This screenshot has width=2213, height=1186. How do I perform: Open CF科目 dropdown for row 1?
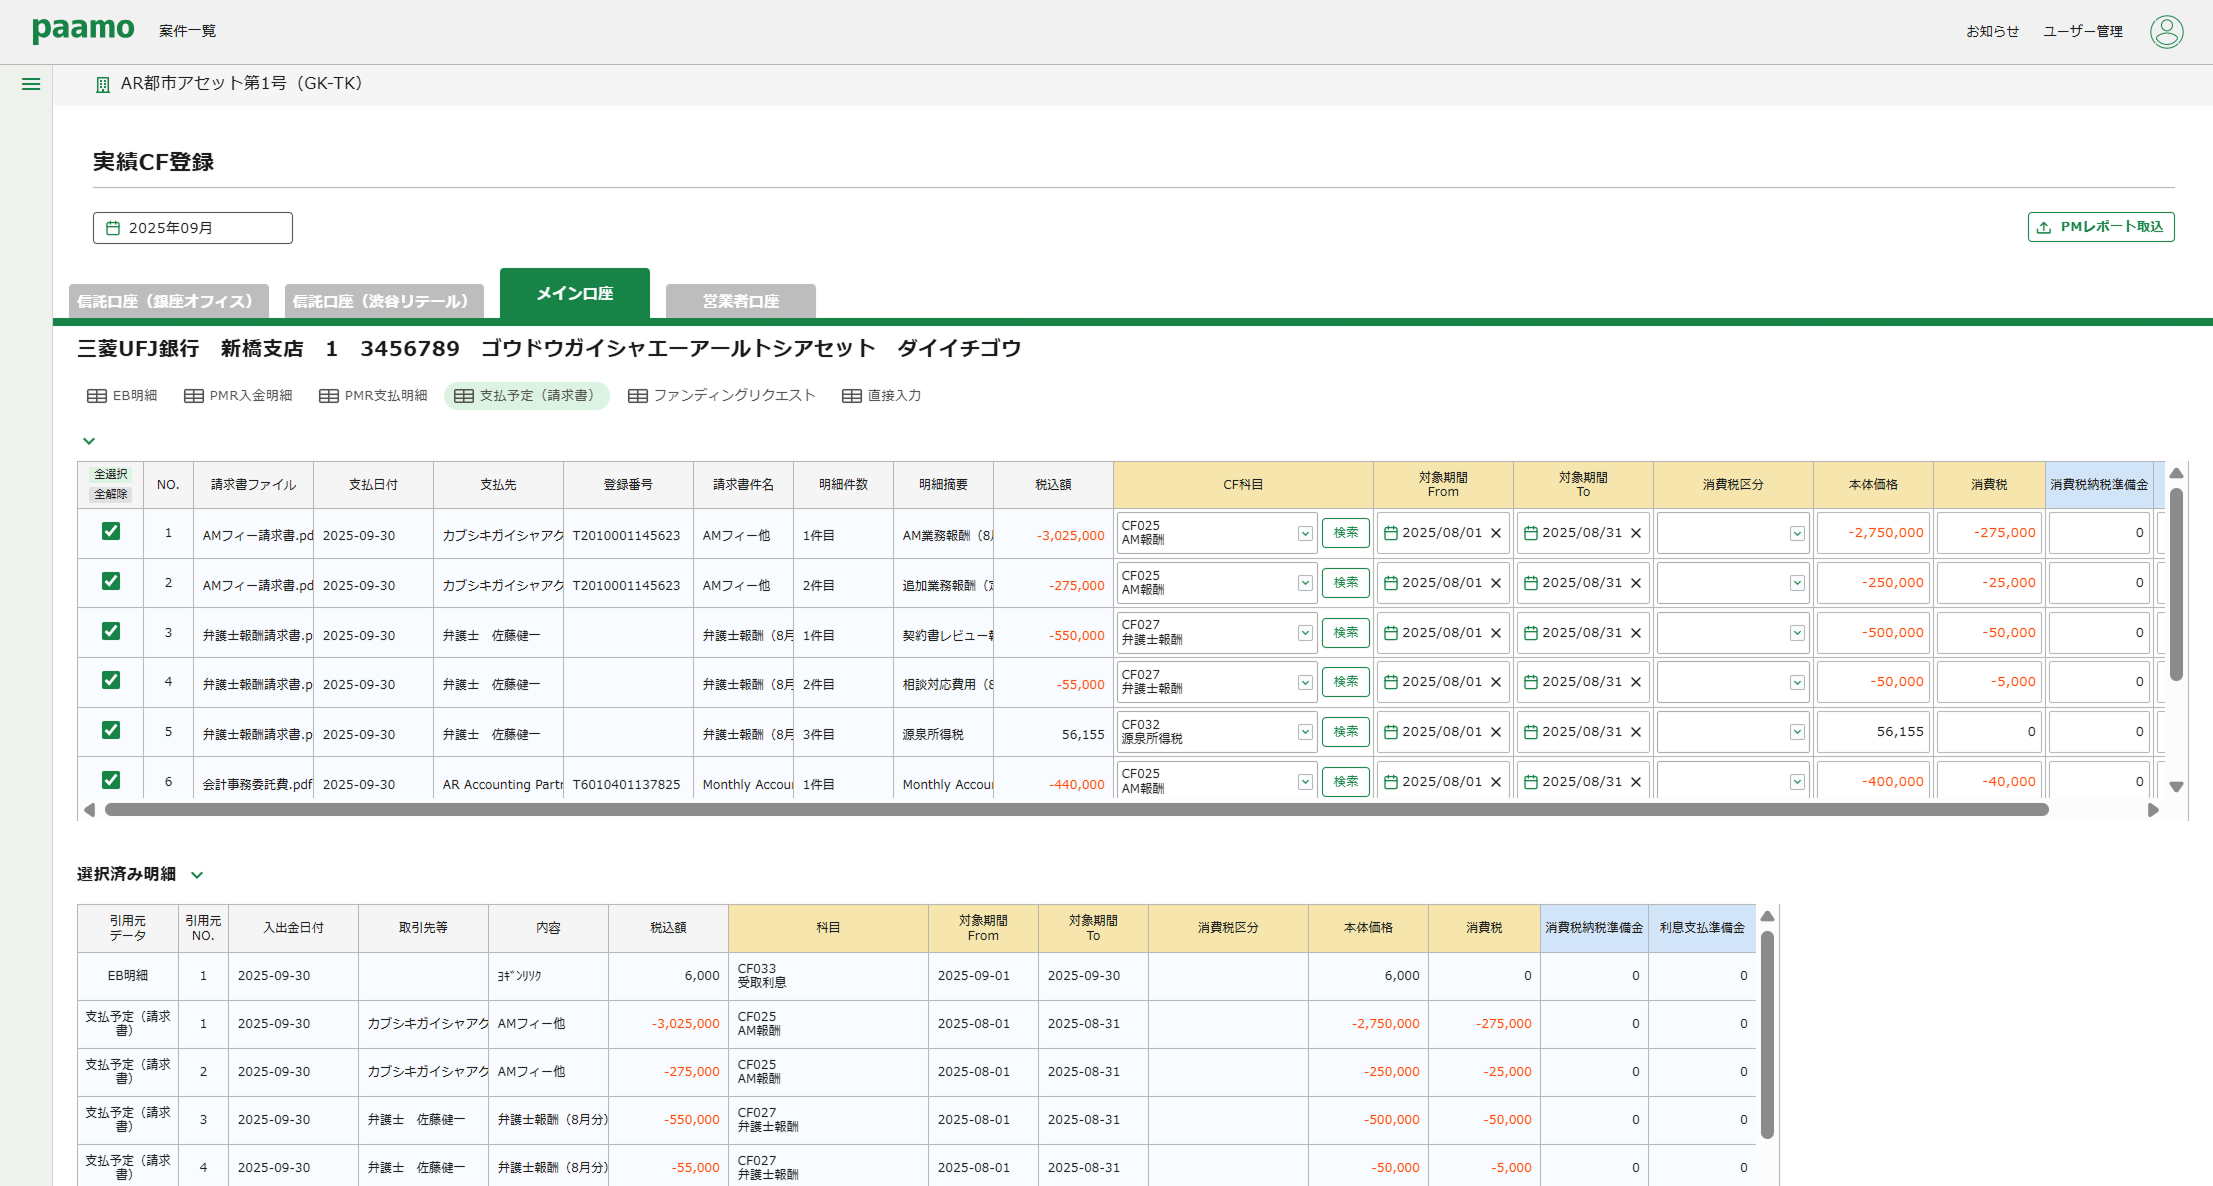pos(1305,533)
